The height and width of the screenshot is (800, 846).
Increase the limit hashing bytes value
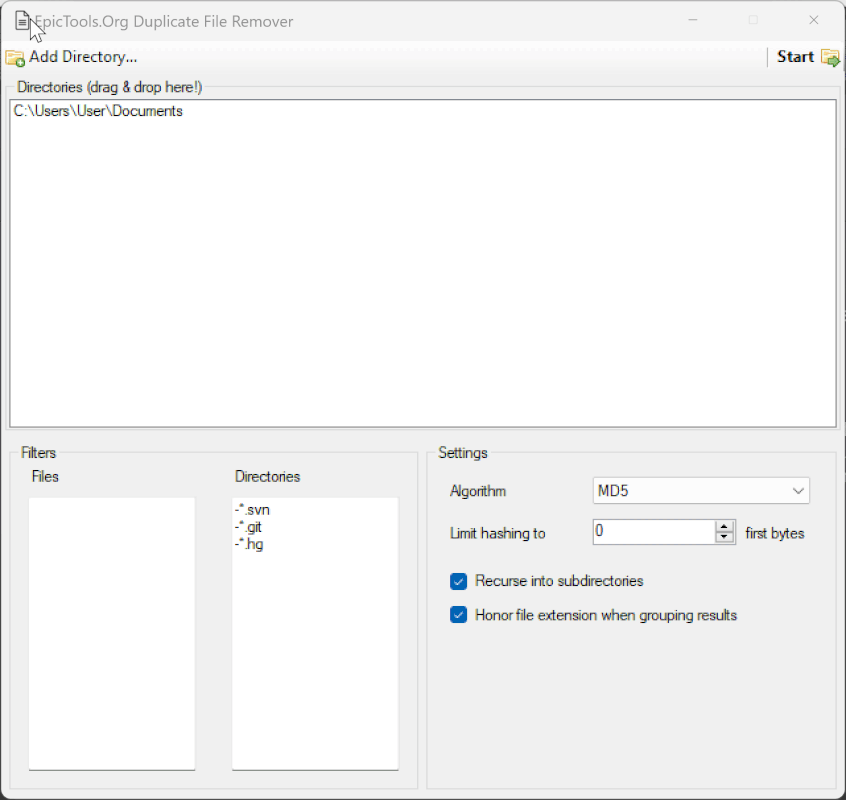tap(724, 527)
